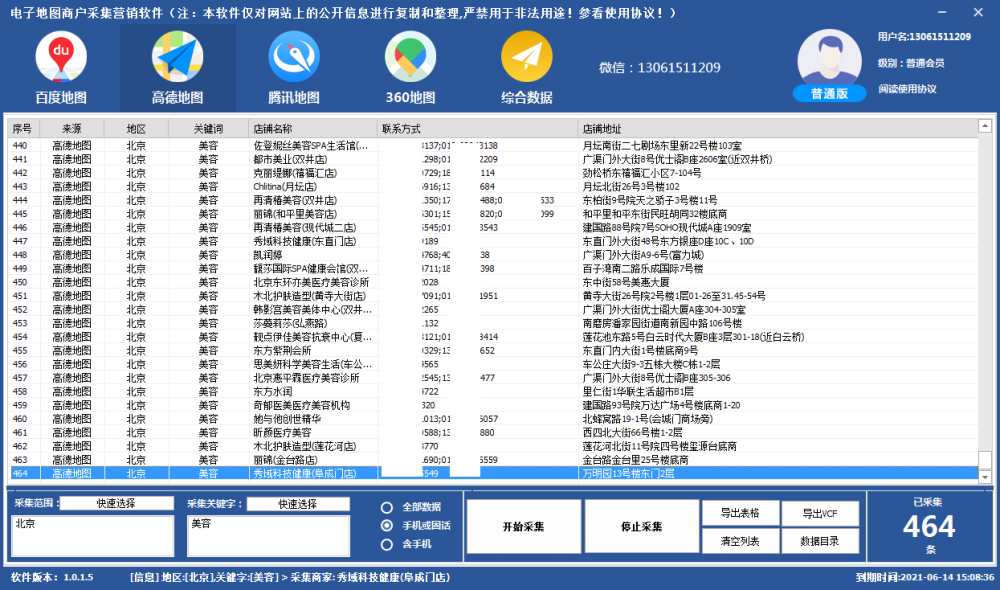
Task: Sort by the 地区 column header
Action: (136, 129)
